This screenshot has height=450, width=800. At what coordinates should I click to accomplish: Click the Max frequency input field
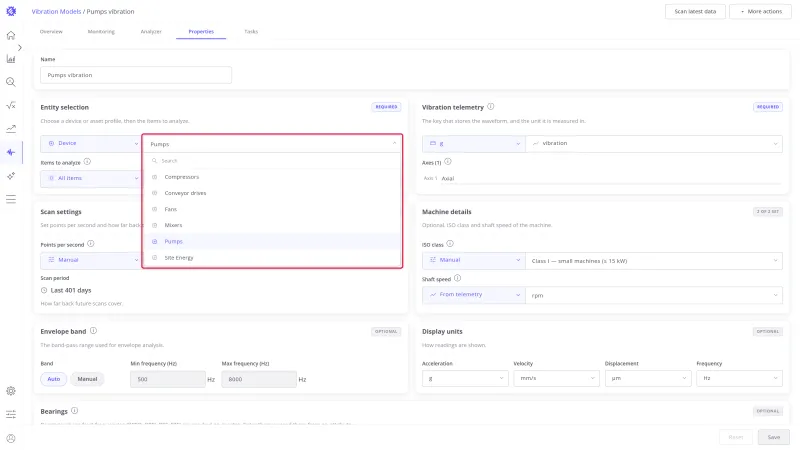click(x=259, y=379)
